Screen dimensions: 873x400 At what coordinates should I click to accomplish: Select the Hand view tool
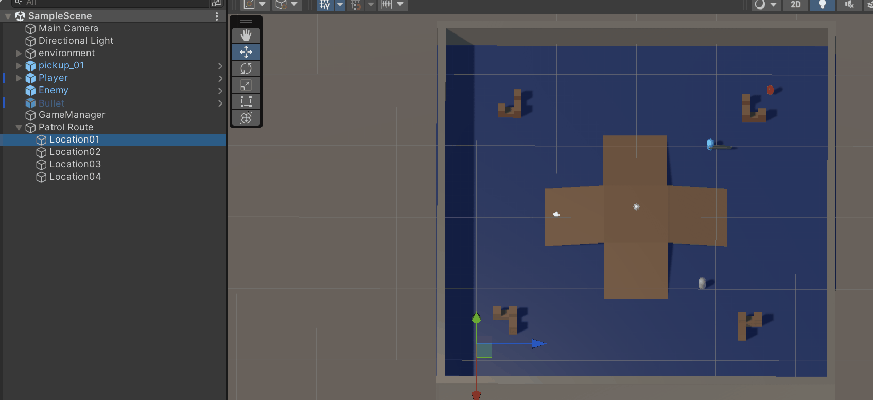click(x=246, y=36)
